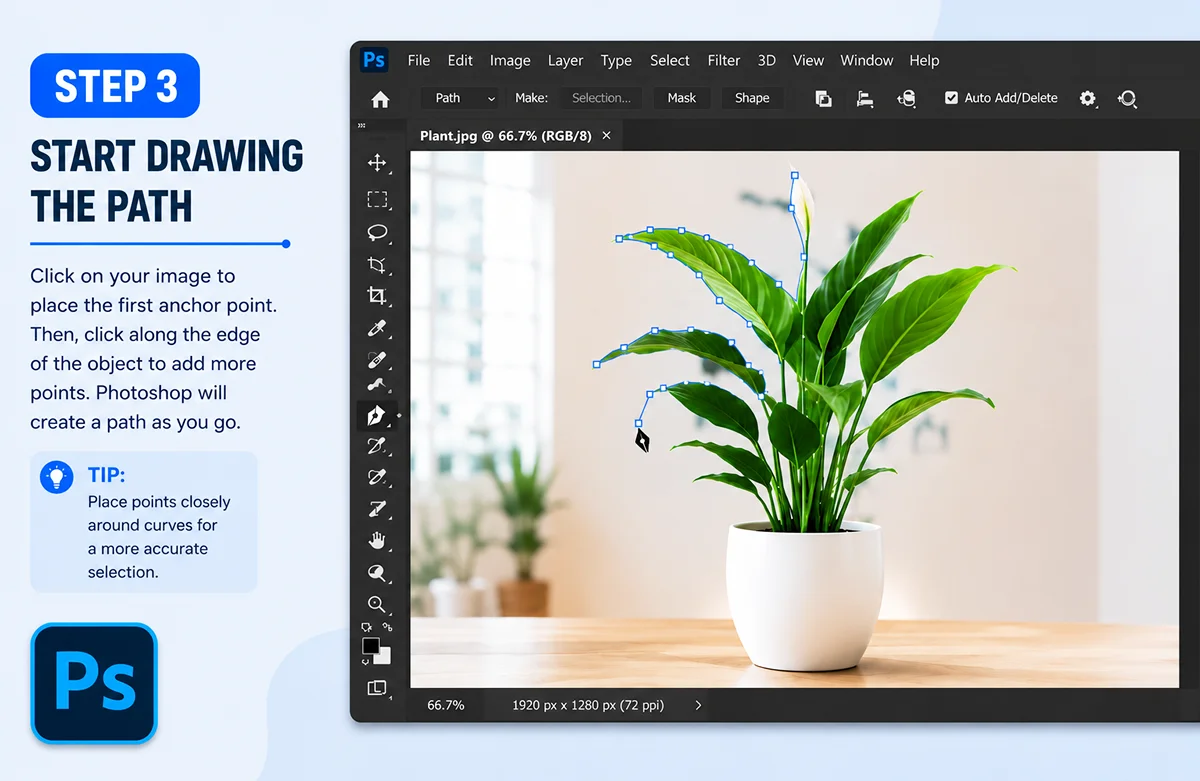This screenshot has width=1200, height=781.
Task: Open the Path alignment icon
Action: [865, 98]
